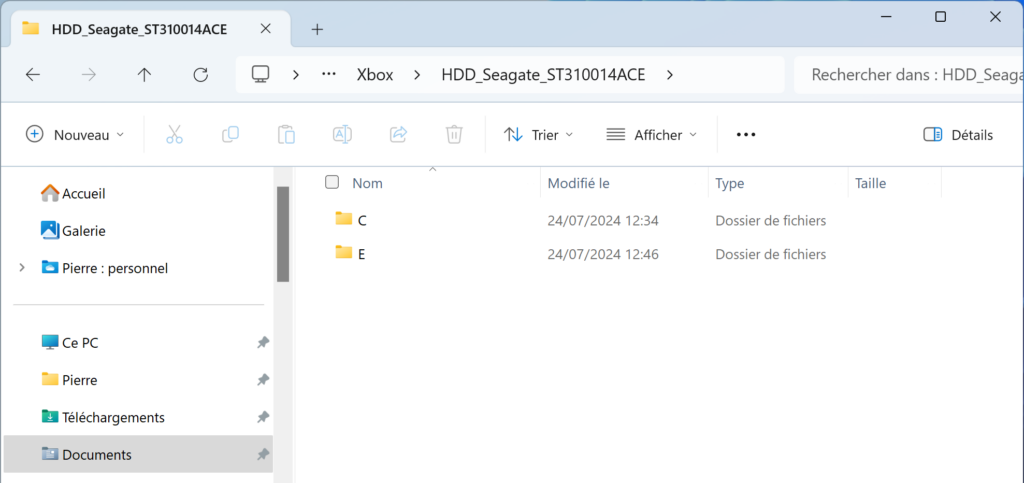
Task: Open Téléchargements in the sidebar
Action: [x=103, y=417]
